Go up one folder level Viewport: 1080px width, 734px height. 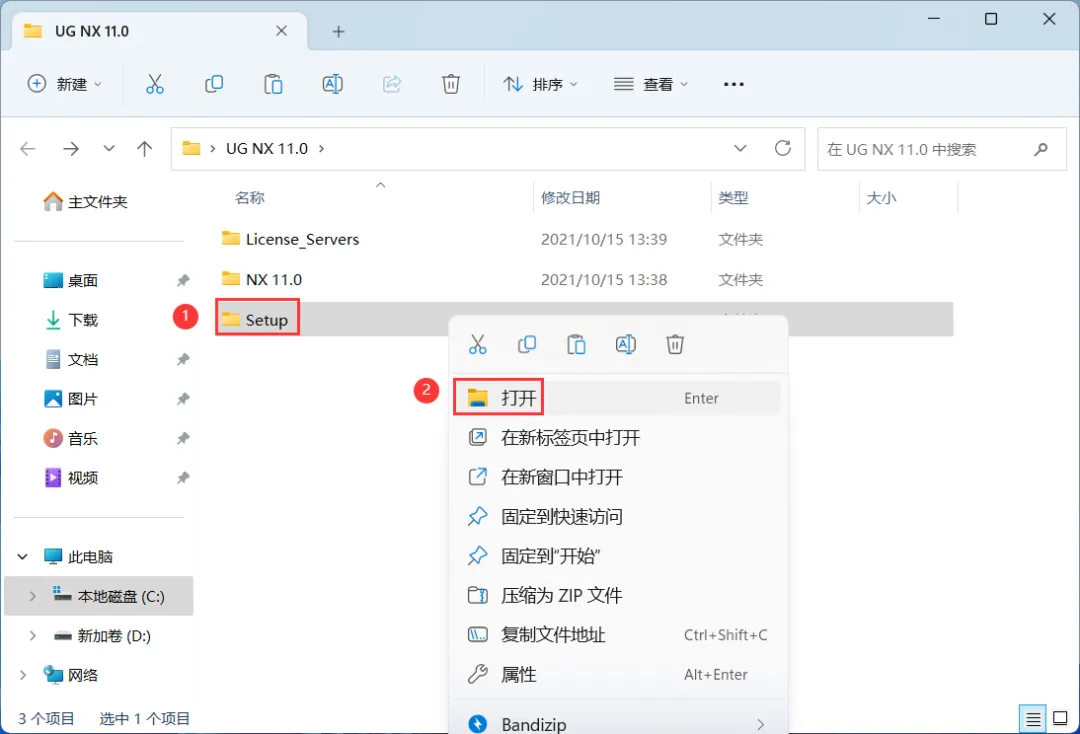pyautogui.click(x=145, y=149)
